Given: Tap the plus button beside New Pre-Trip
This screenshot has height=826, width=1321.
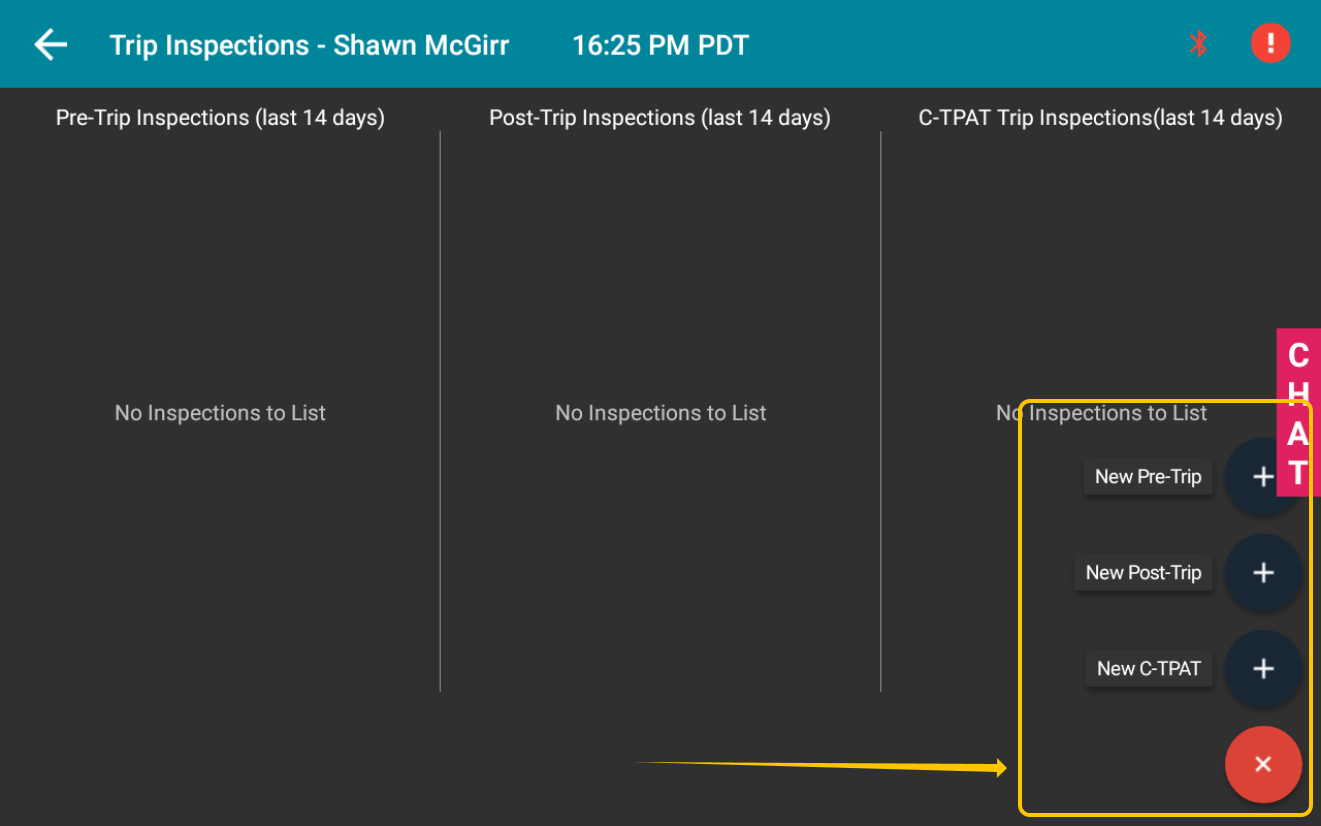Looking at the screenshot, I should [1263, 477].
